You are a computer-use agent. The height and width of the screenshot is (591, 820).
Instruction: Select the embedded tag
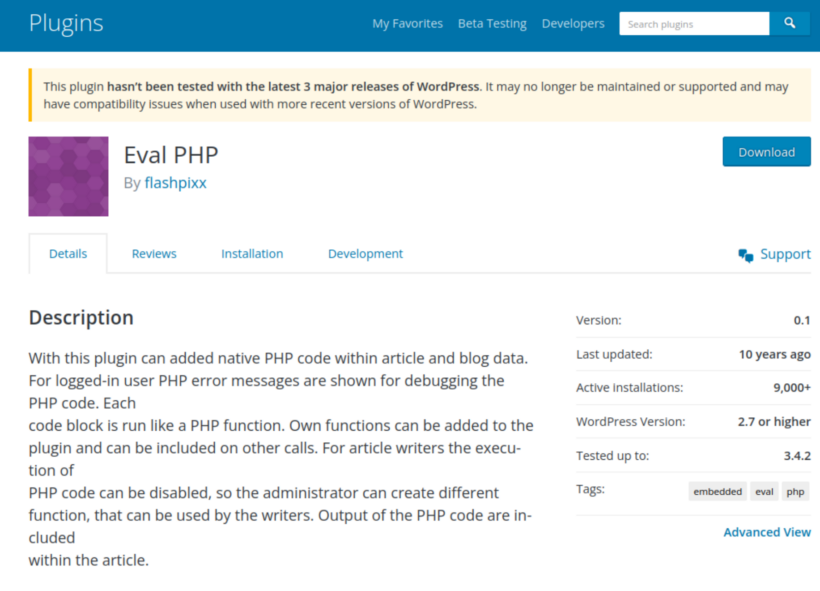click(716, 491)
